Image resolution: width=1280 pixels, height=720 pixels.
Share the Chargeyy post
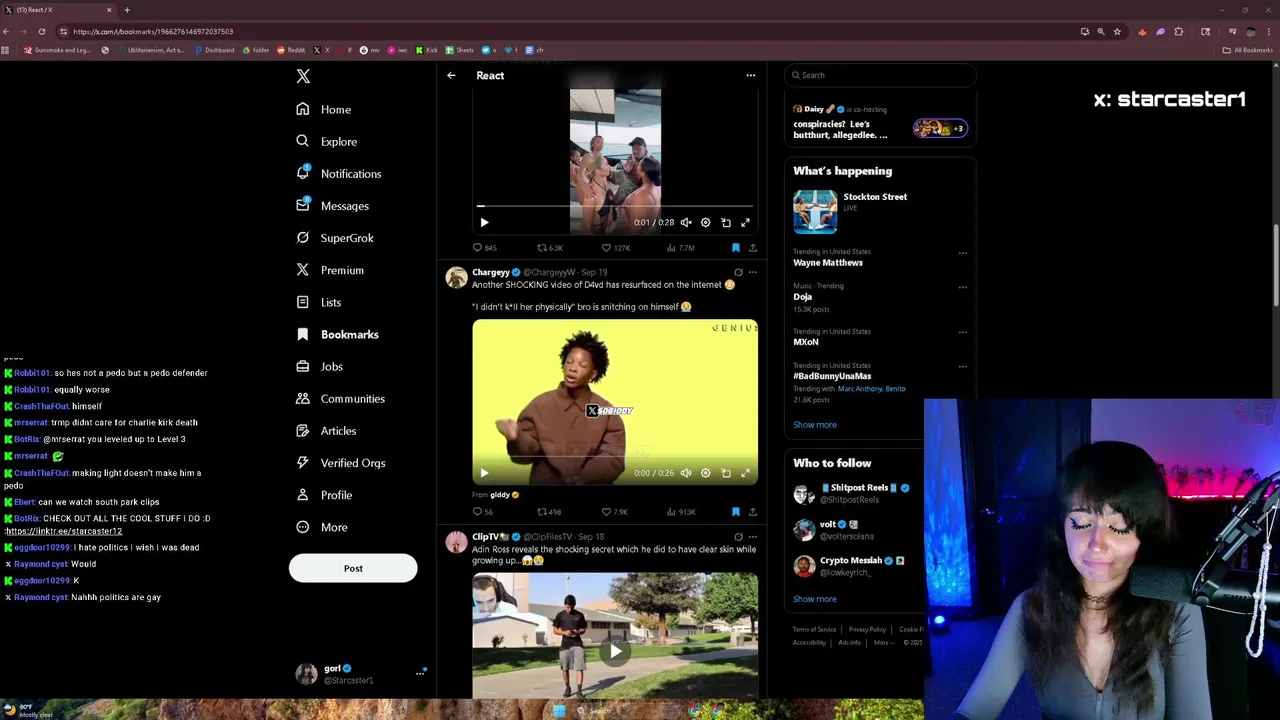(753, 512)
